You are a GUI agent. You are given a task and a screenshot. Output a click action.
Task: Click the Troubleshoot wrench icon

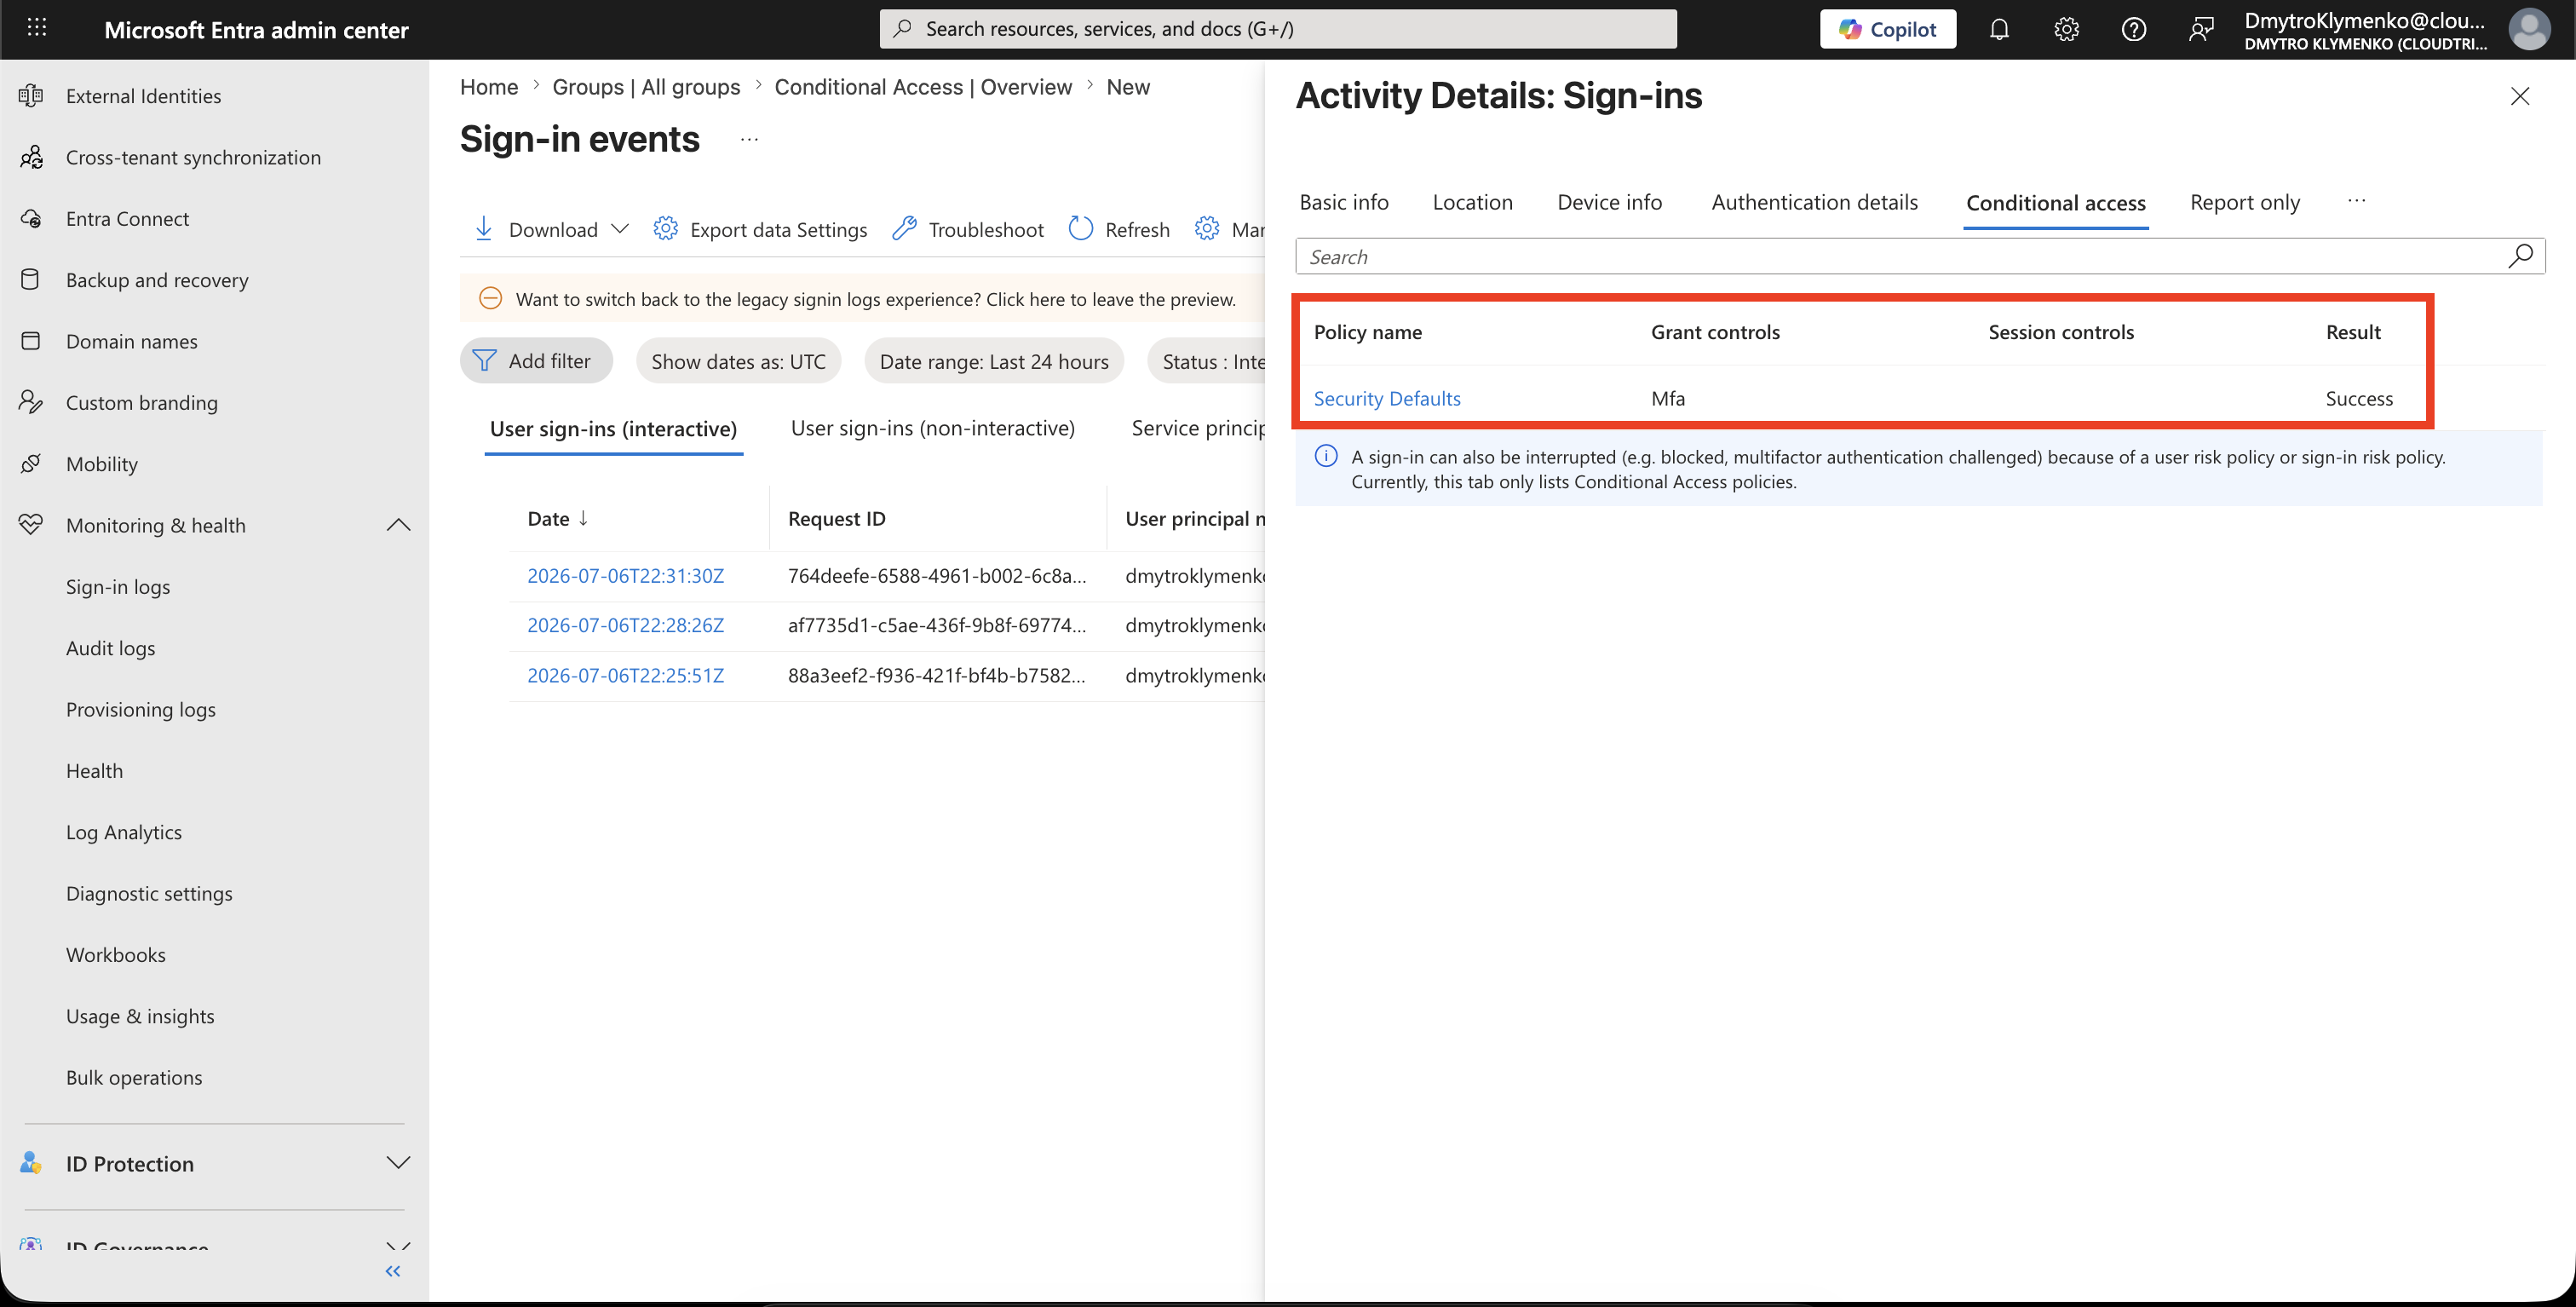click(x=904, y=229)
